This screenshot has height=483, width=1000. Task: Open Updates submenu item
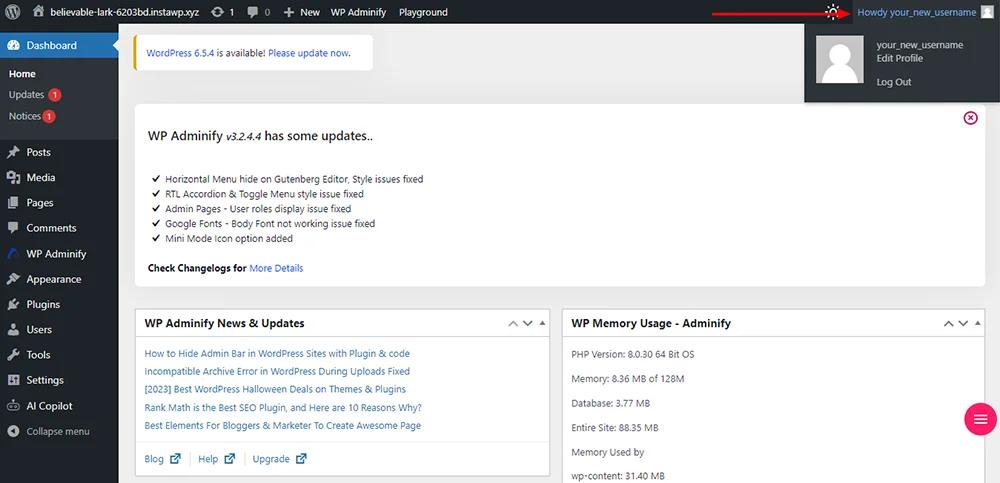point(26,94)
